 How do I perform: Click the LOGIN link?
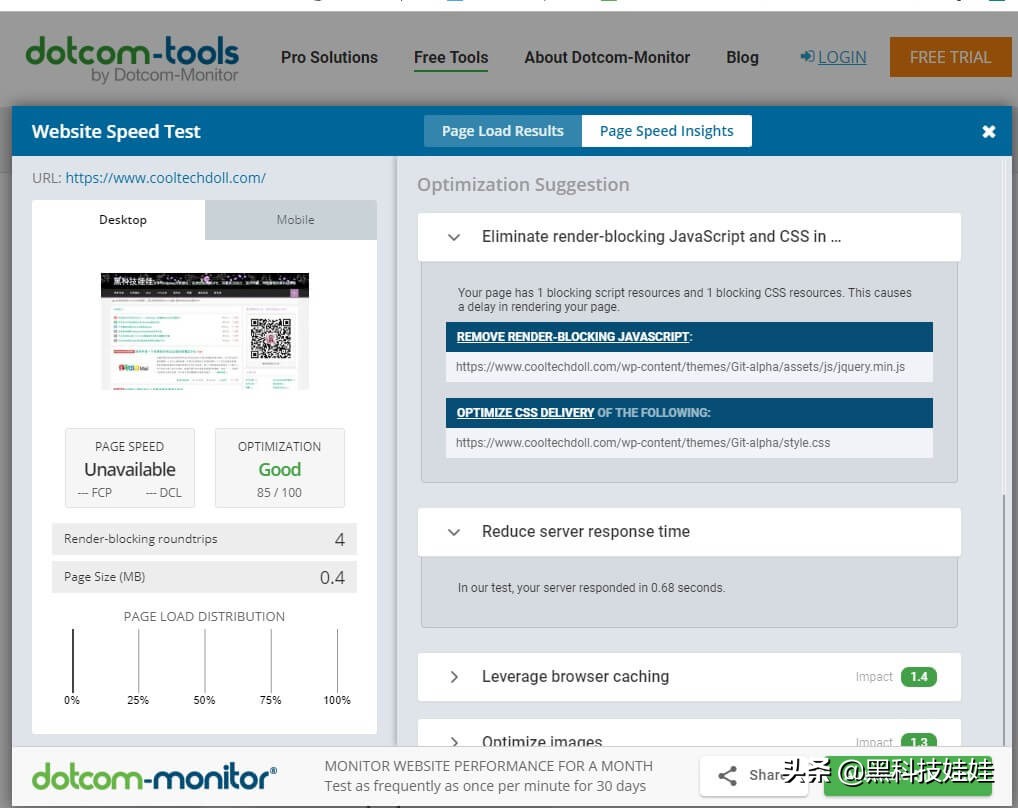(x=841, y=57)
